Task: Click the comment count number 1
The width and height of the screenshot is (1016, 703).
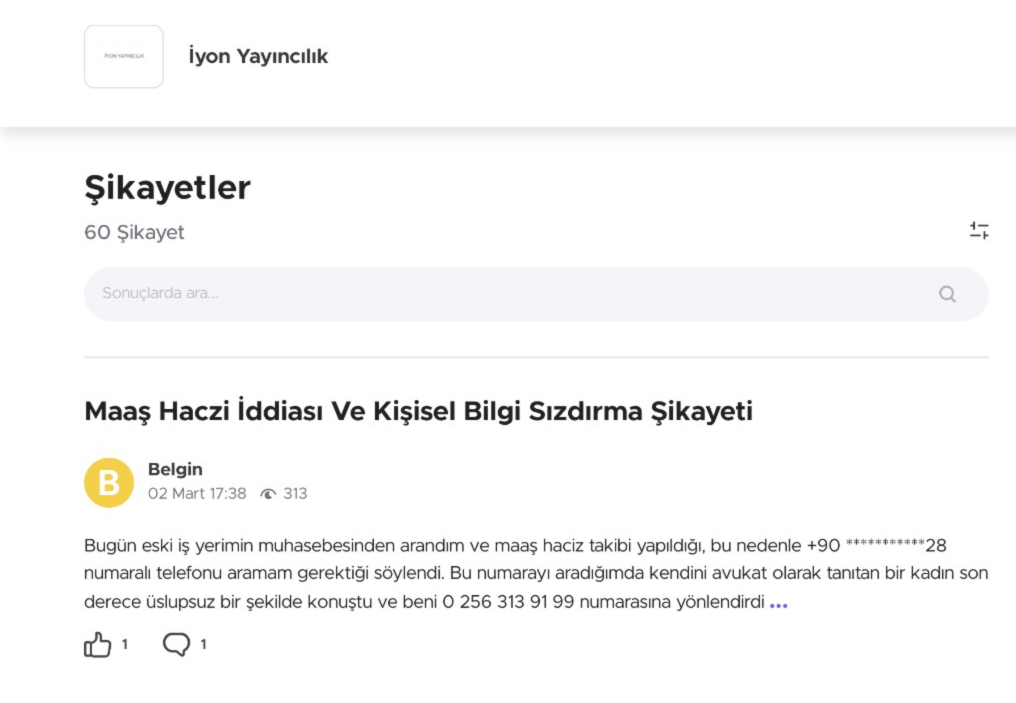Action: tap(204, 644)
